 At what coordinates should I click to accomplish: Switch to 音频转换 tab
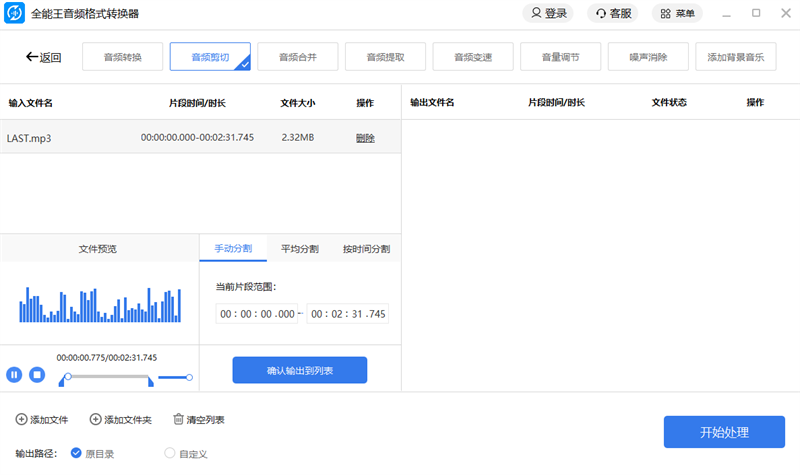point(122,57)
